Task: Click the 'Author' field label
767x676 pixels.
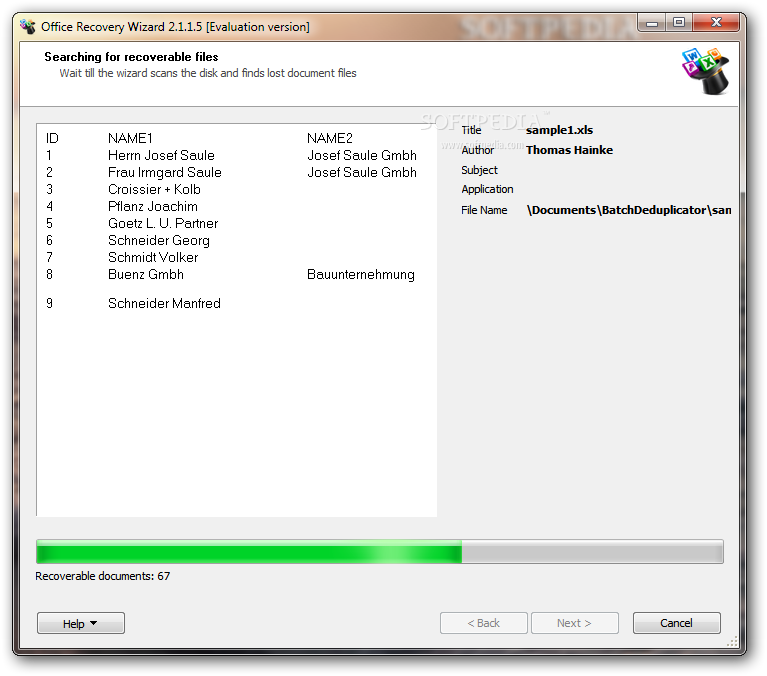Action: coord(477,150)
